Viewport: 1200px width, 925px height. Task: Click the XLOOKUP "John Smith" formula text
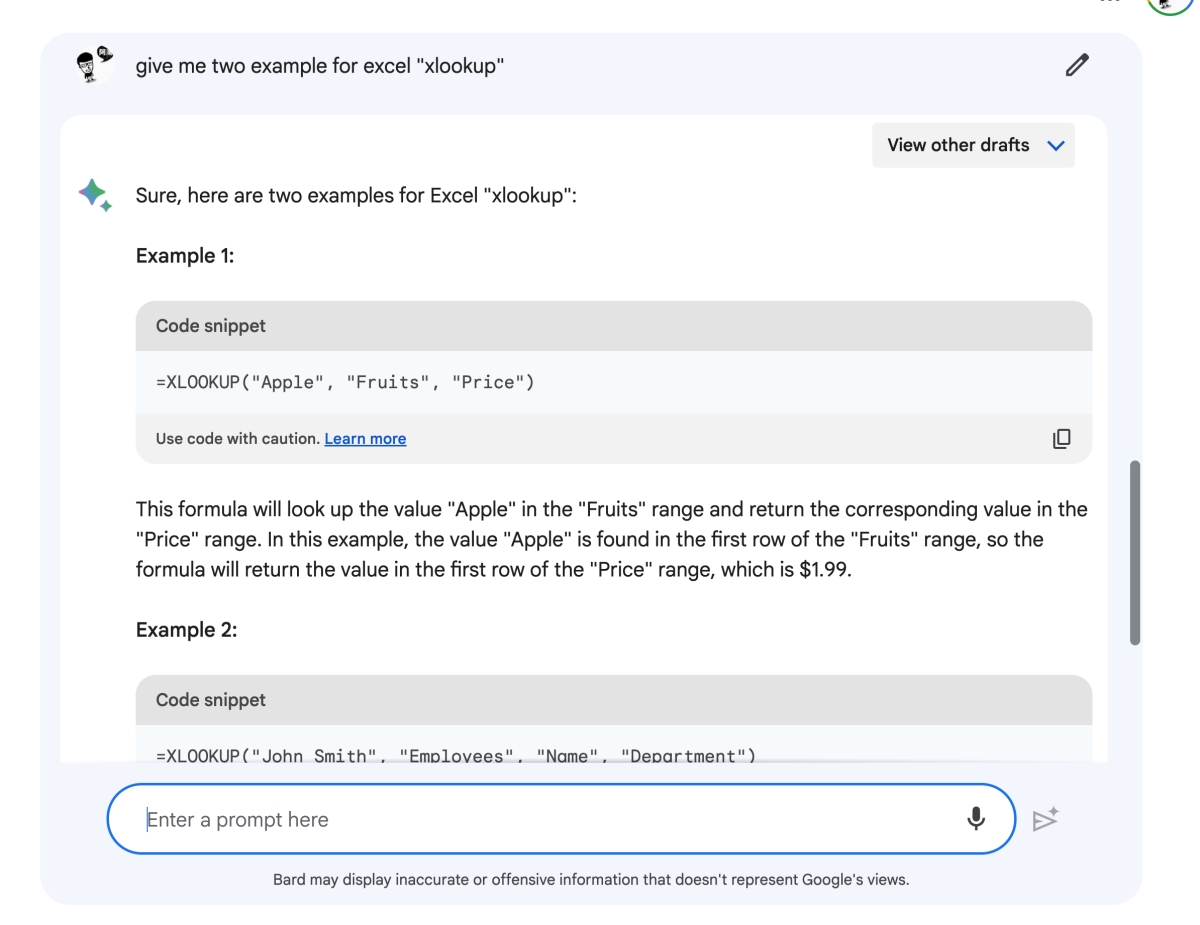(456, 755)
